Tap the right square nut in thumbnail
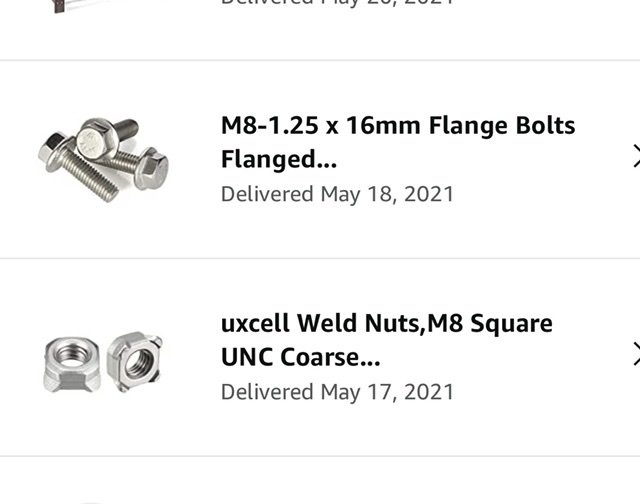 (x=134, y=361)
